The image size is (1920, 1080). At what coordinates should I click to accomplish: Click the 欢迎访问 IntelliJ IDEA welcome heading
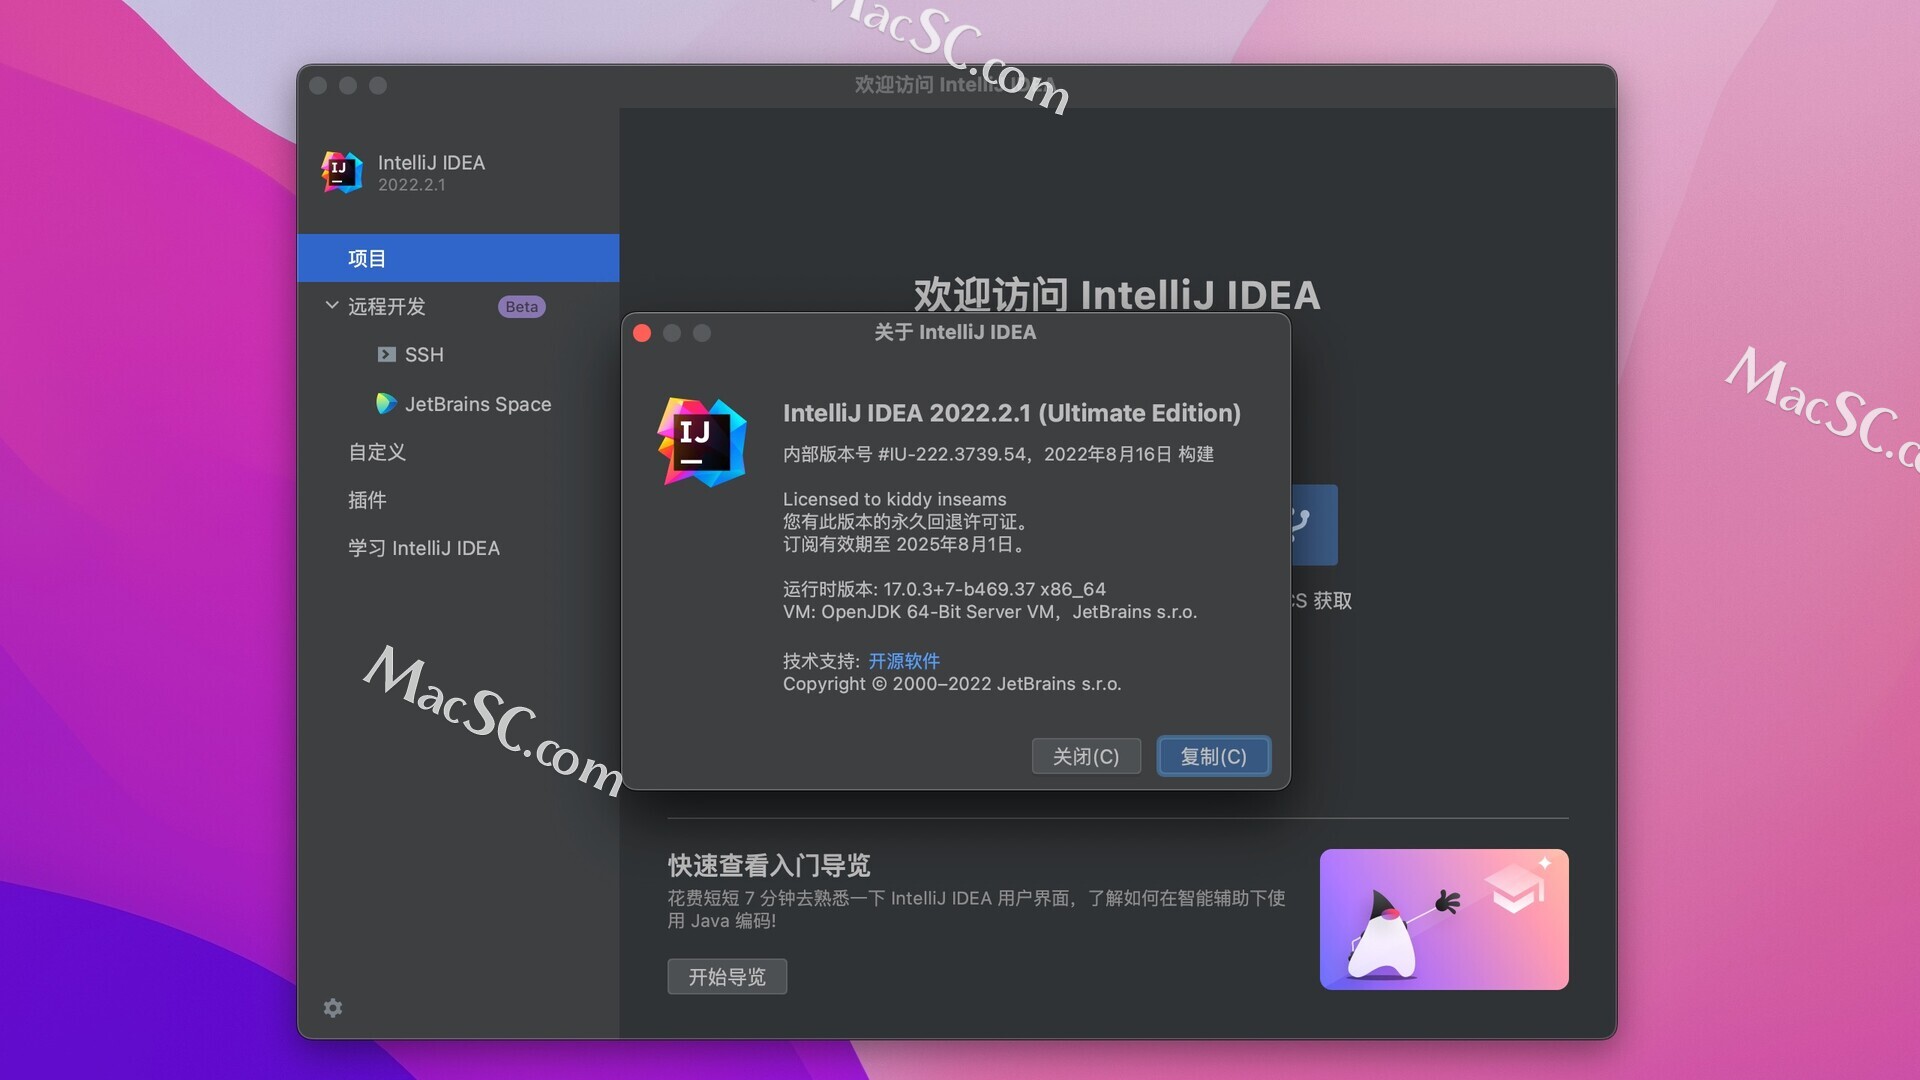coord(1116,295)
